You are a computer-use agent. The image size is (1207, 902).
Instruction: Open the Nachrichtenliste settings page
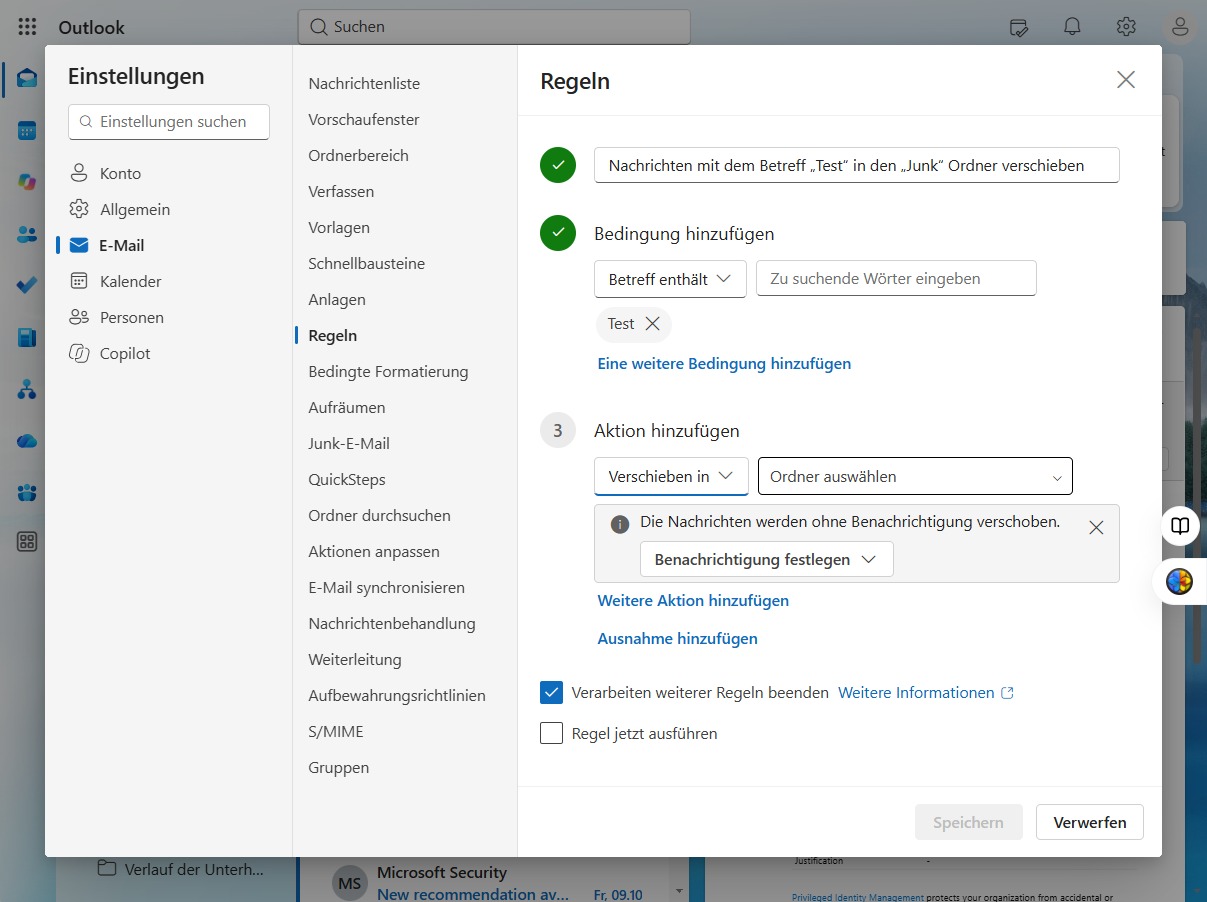point(364,83)
